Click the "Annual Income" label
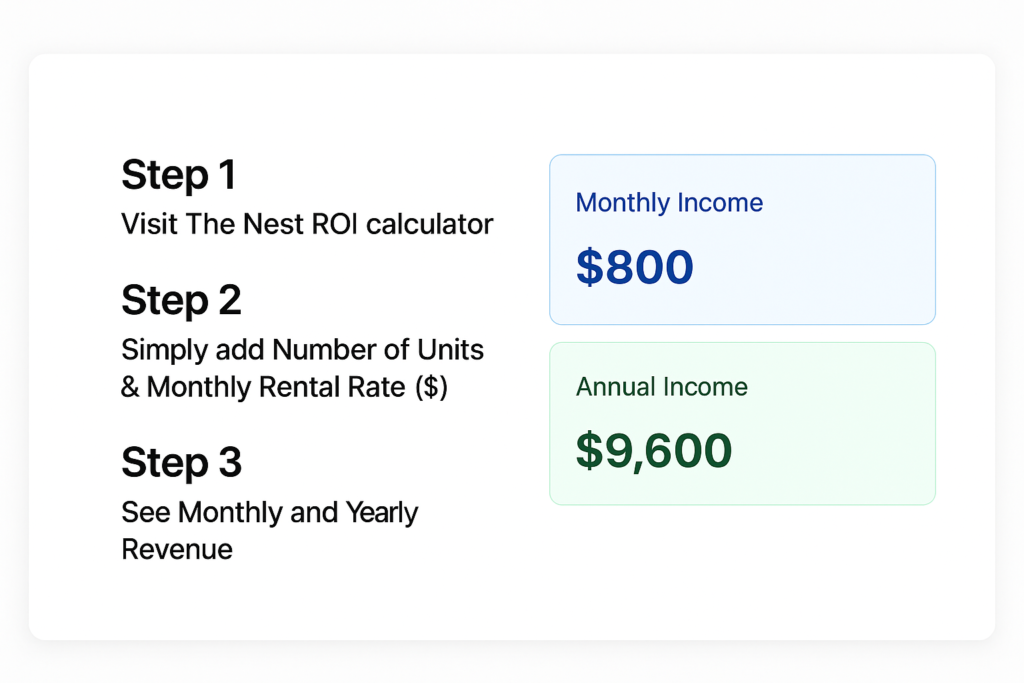The height and width of the screenshot is (683, 1024). [661, 387]
